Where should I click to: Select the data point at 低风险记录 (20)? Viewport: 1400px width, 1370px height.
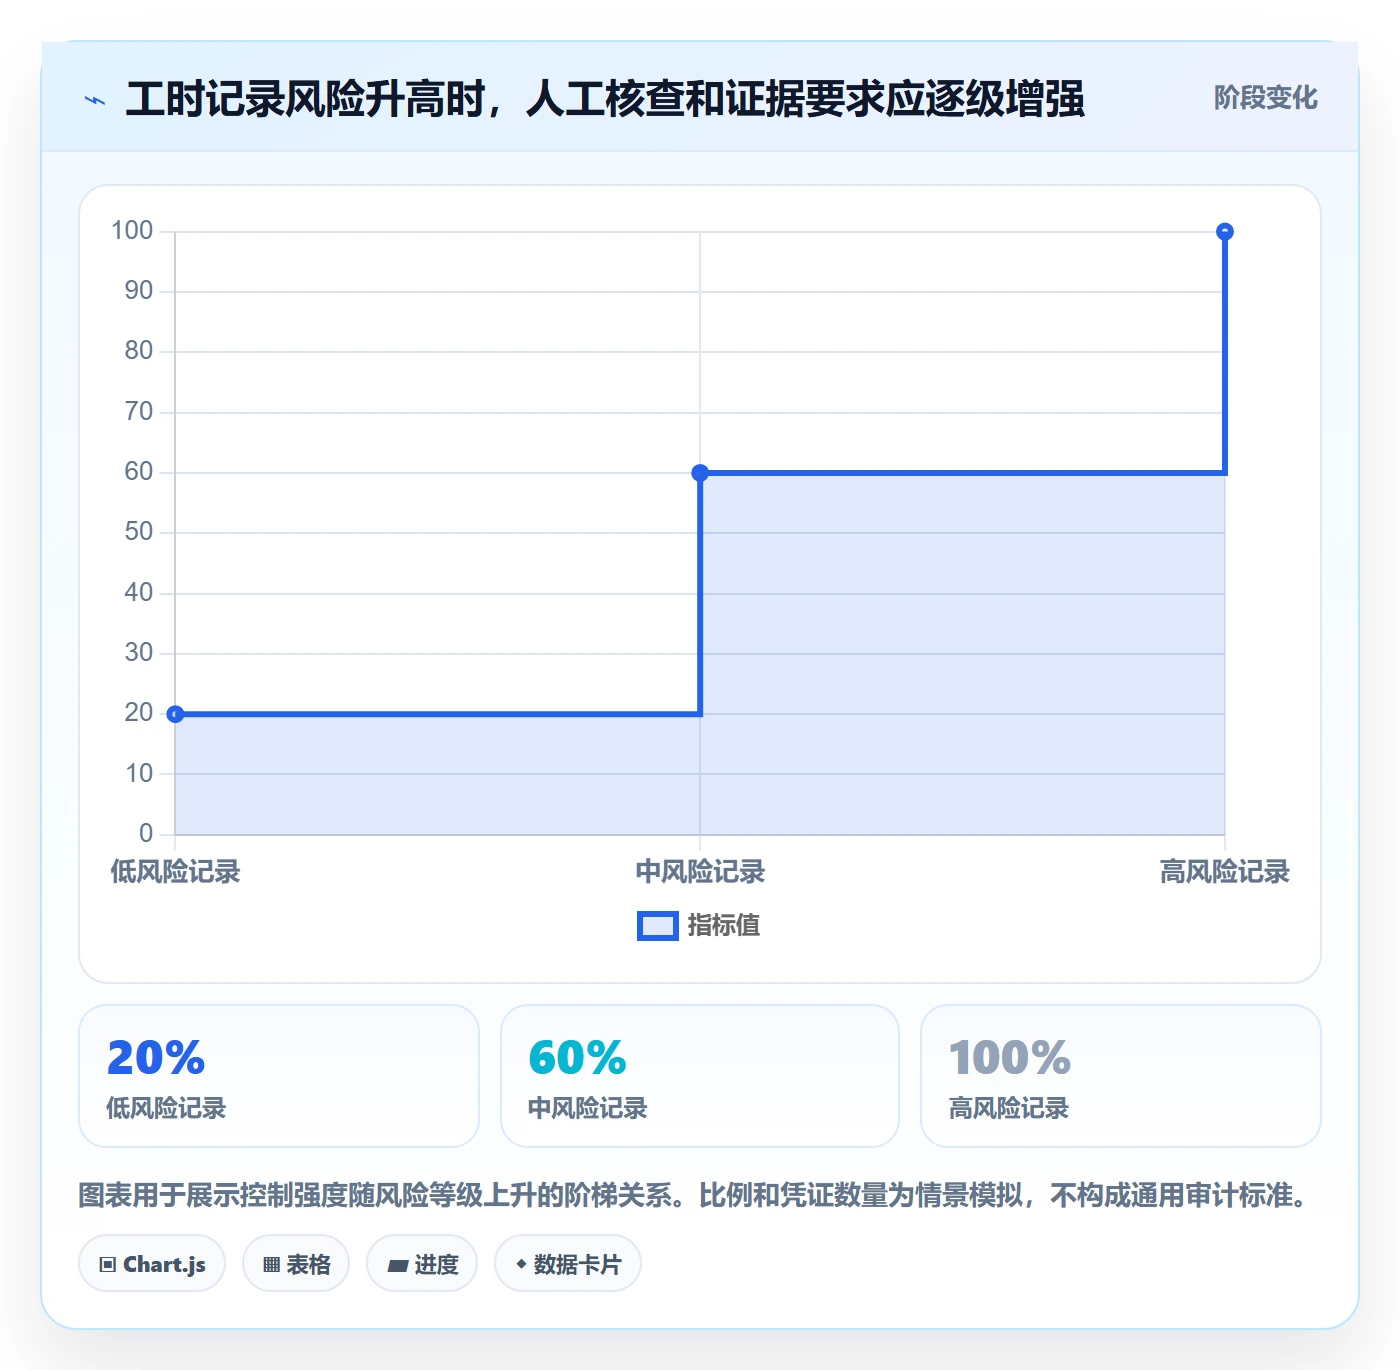175,714
